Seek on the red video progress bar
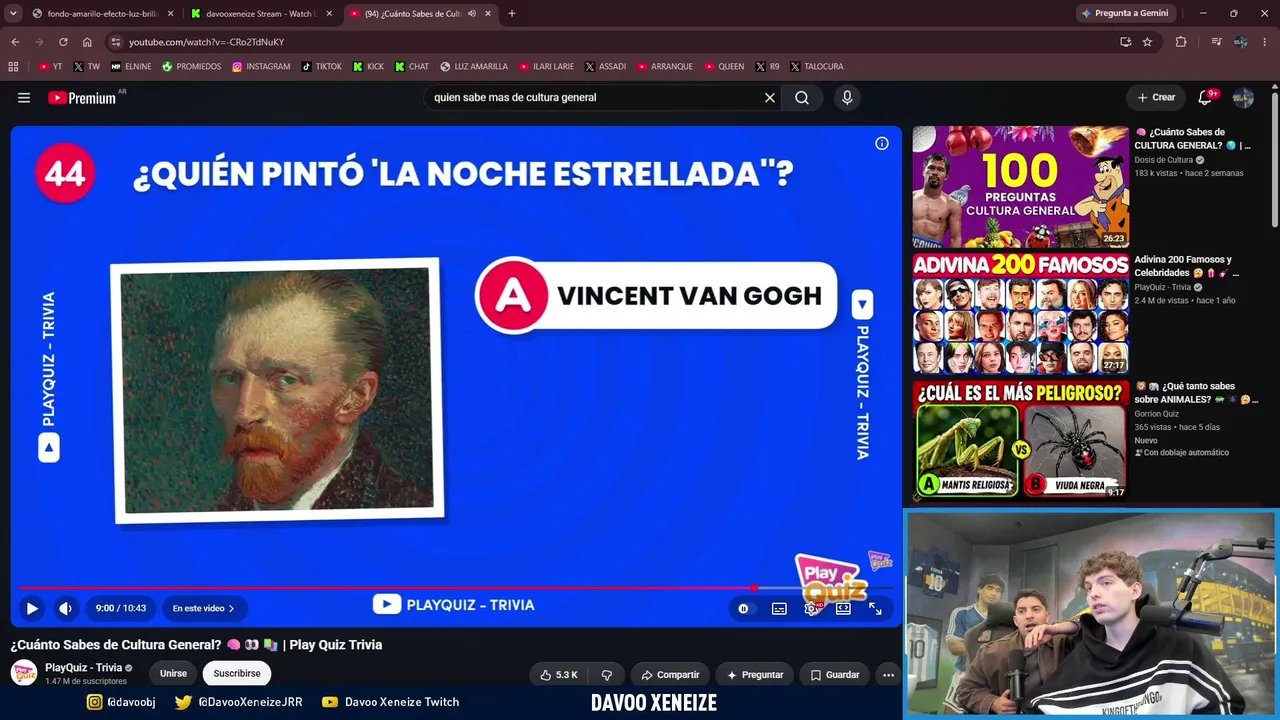 tap(456, 588)
